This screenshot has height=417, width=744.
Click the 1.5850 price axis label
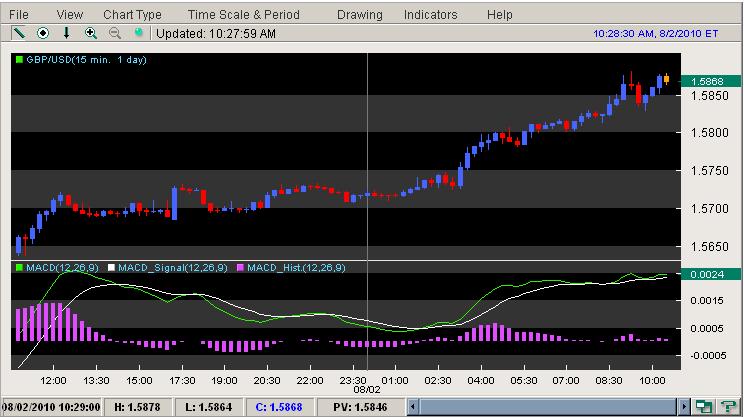[709, 95]
